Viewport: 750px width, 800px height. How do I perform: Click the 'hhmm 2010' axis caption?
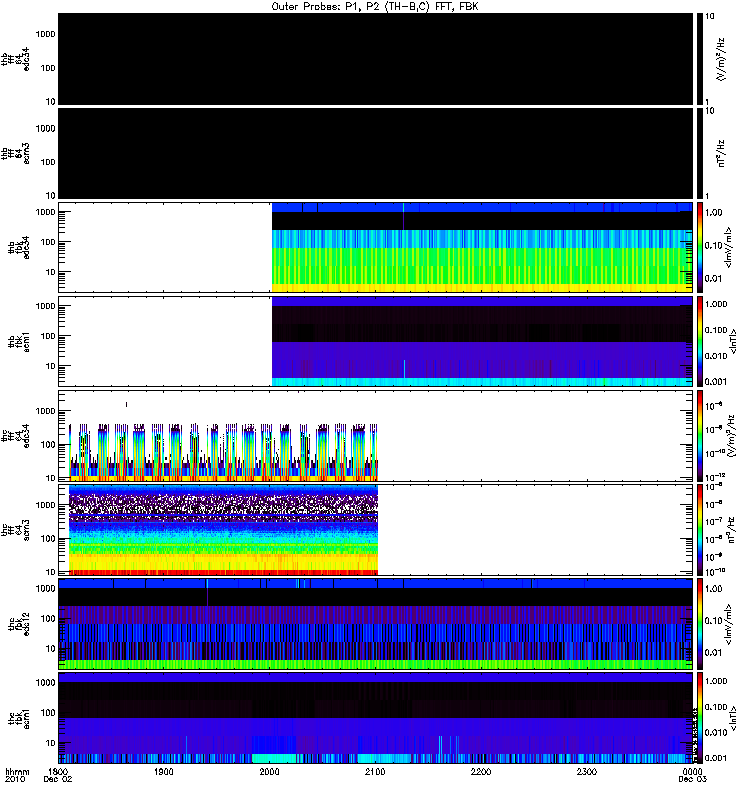tap(17, 776)
